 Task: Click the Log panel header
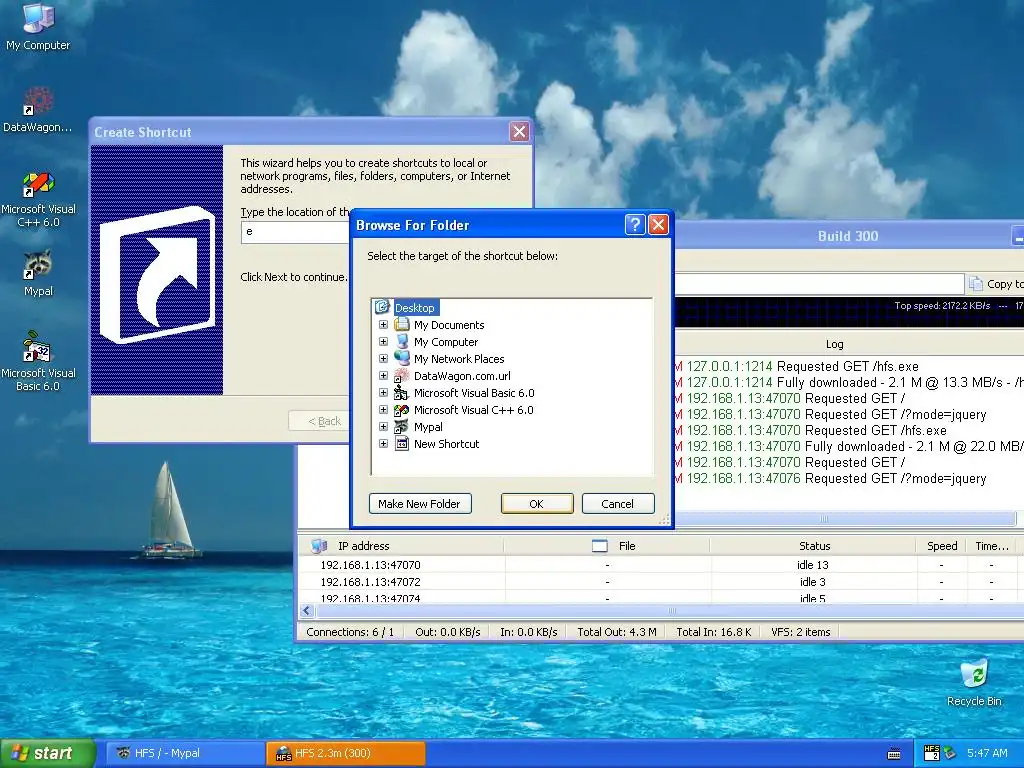pos(835,344)
